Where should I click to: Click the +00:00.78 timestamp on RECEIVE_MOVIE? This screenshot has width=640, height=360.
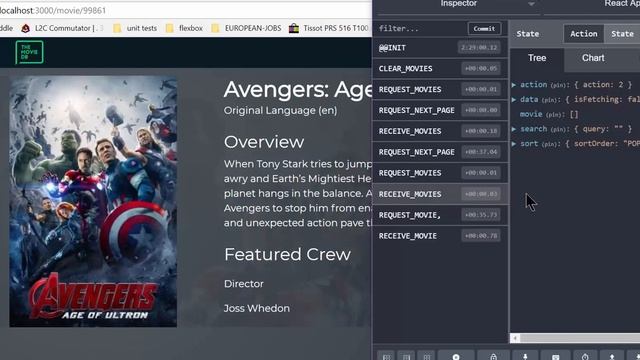coord(481,236)
